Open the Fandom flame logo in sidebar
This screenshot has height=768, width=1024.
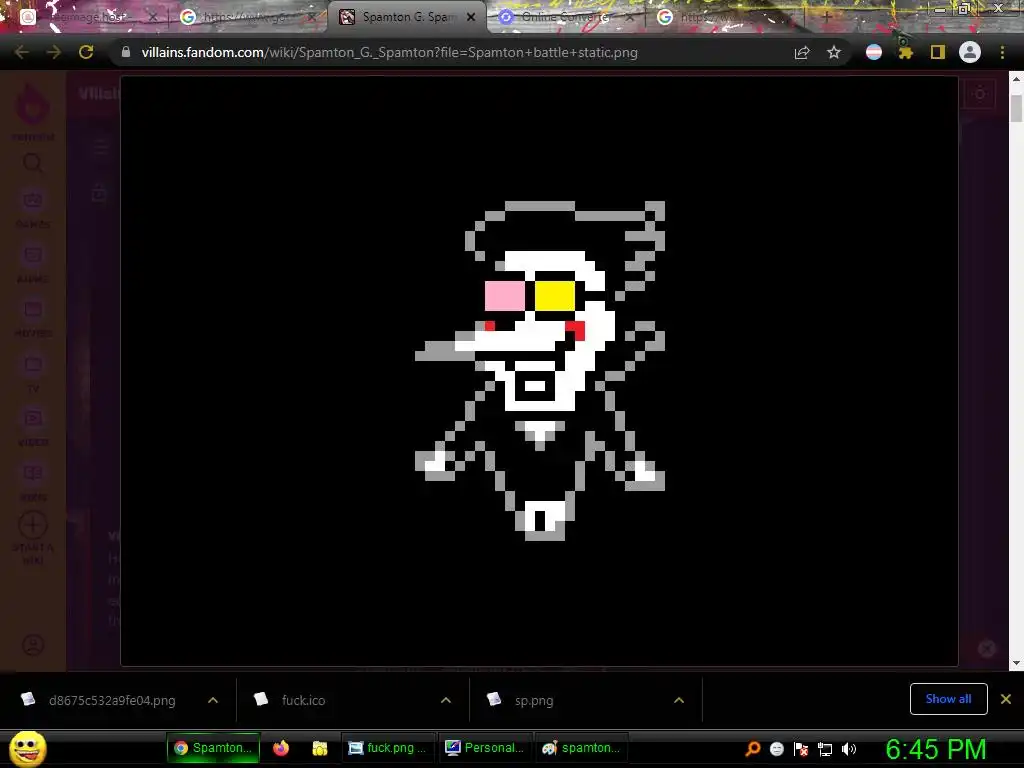pyautogui.click(x=32, y=103)
